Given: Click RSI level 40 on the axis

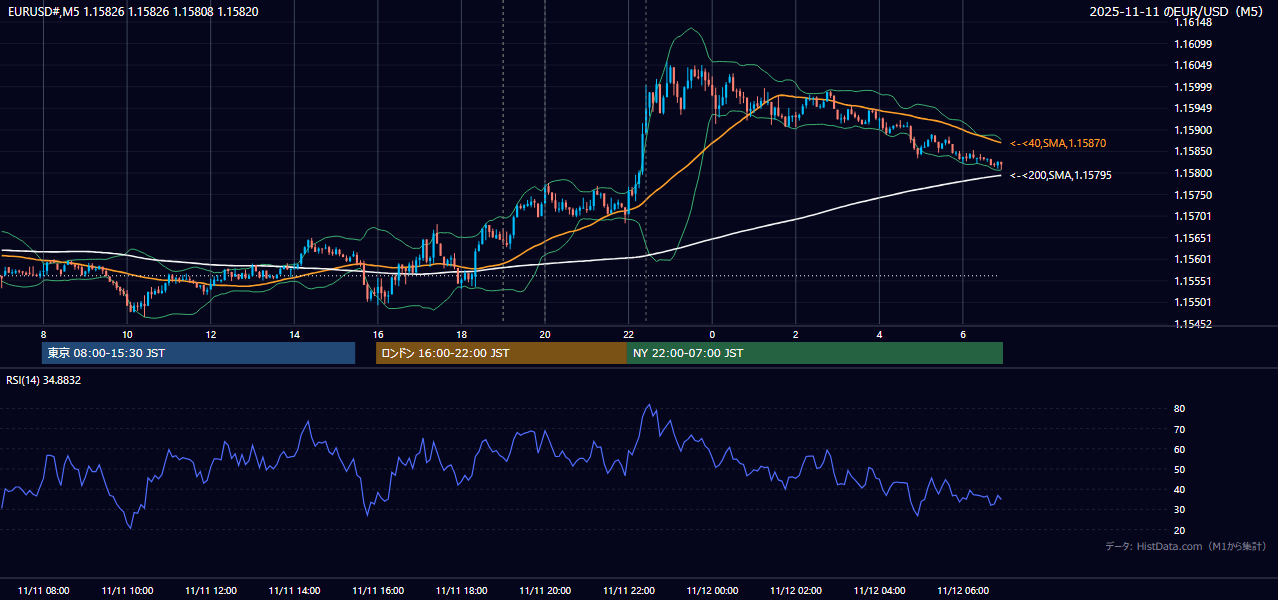Looking at the screenshot, I should [x=1180, y=490].
